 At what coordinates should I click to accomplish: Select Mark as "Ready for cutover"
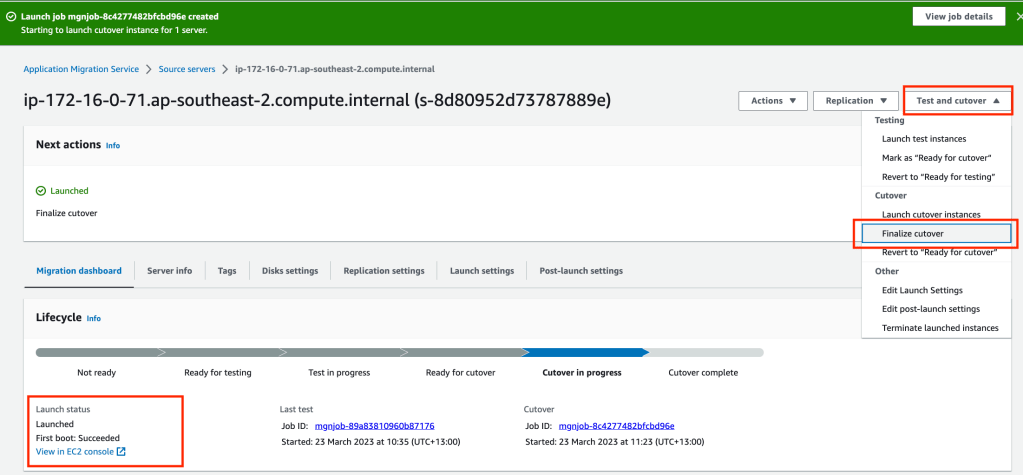(936, 158)
